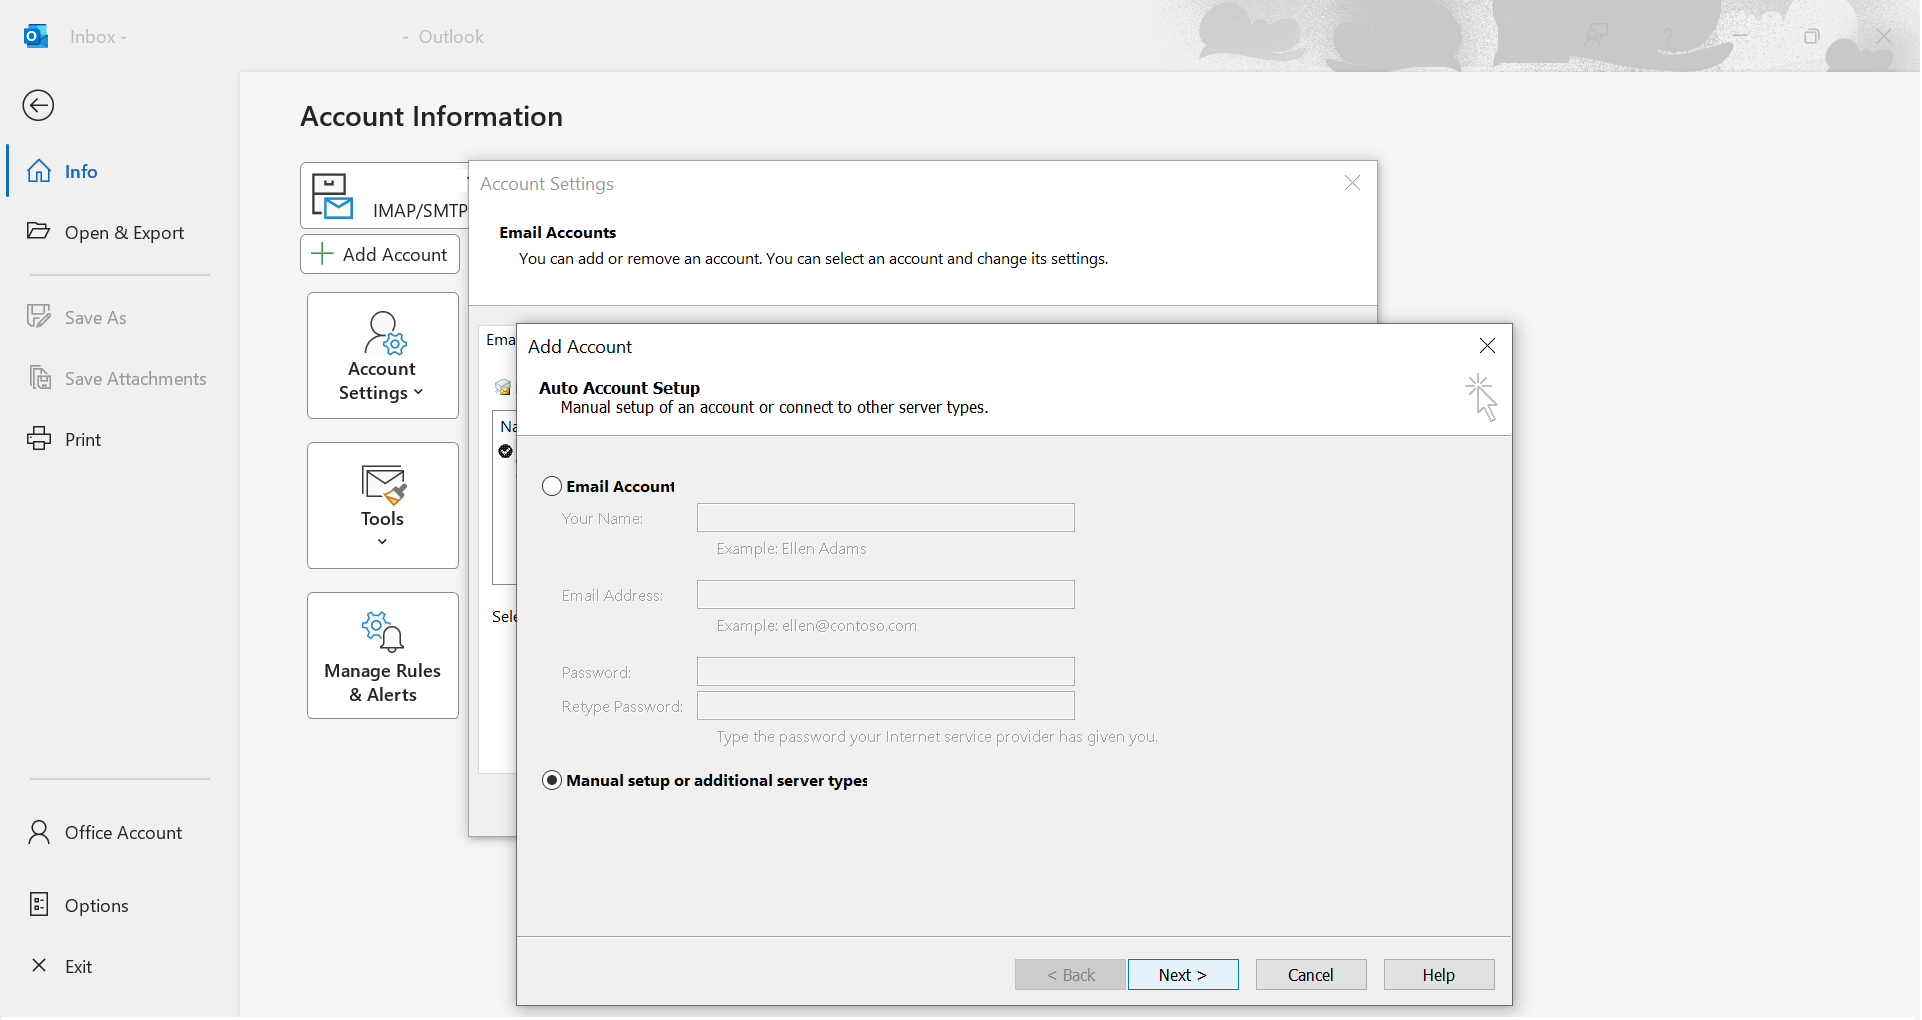Click the Exit X icon
Image resolution: width=1922 pixels, height=1020 pixels.
[39, 965]
